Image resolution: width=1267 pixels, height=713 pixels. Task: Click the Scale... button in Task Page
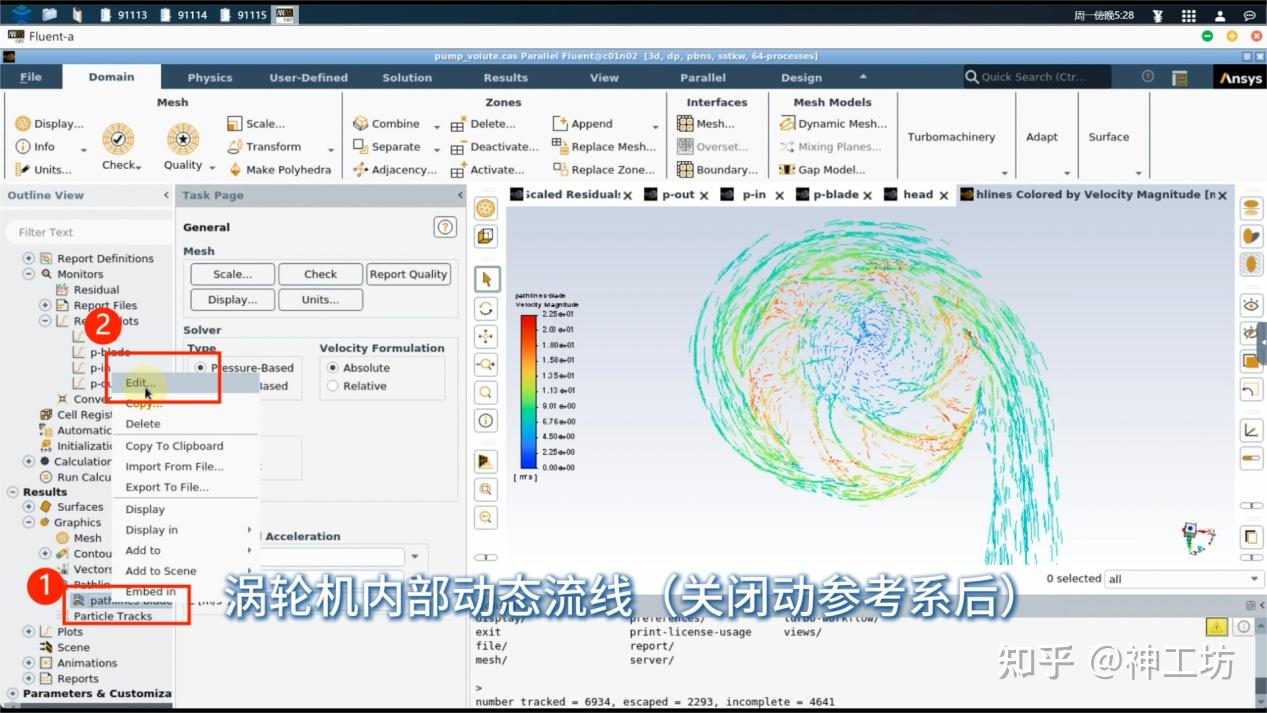pos(232,274)
